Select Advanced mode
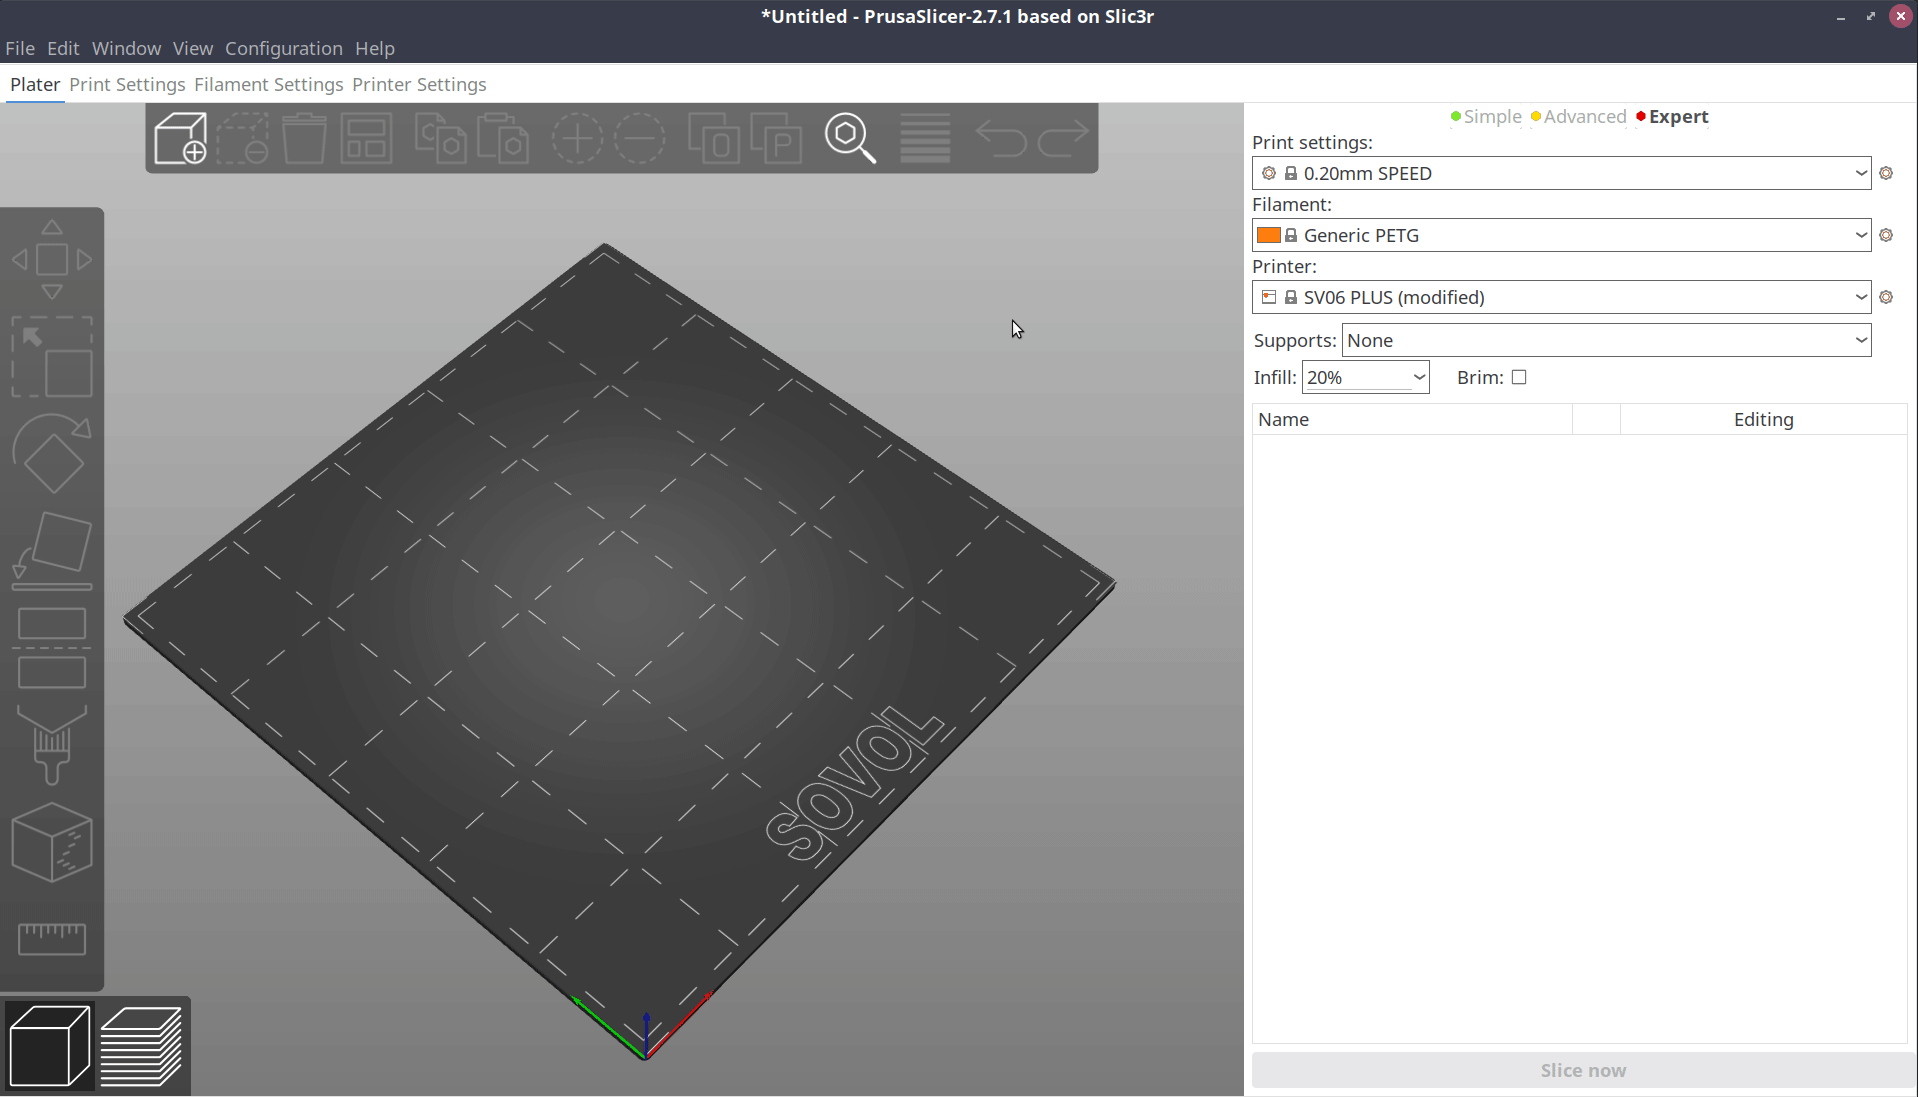Image resolution: width=1918 pixels, height=1097 pixels. point(1578,117)
